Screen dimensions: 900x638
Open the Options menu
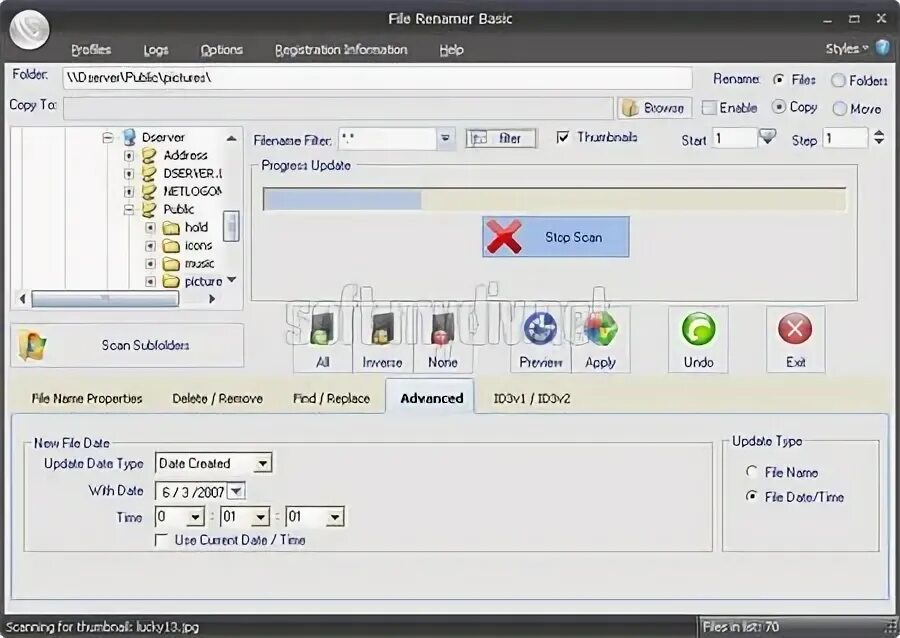coord(222,50)
